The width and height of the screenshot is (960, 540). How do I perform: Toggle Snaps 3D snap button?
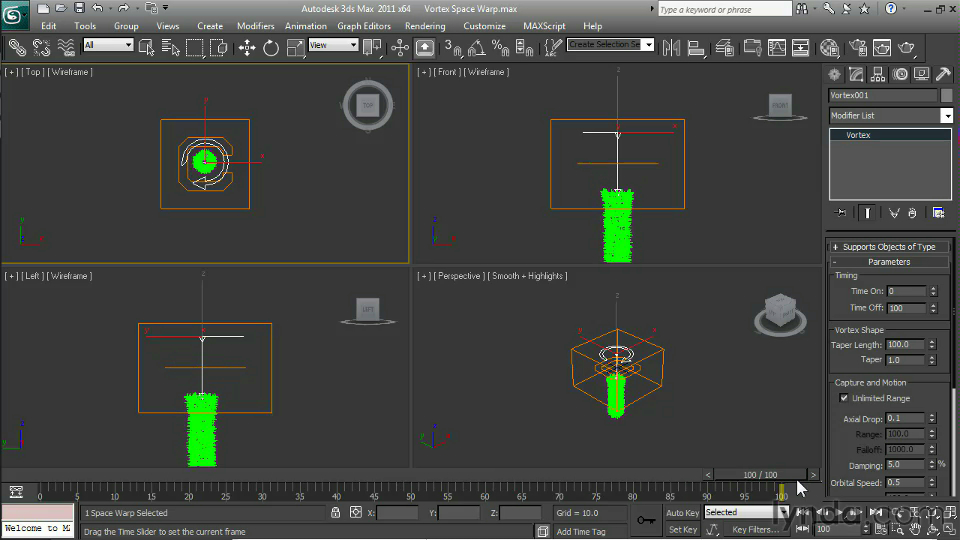point(452,47)
